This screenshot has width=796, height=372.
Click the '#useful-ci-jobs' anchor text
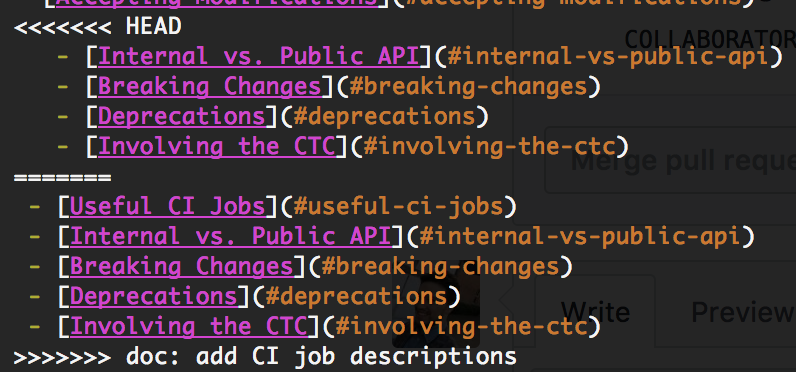pos(398,207)
